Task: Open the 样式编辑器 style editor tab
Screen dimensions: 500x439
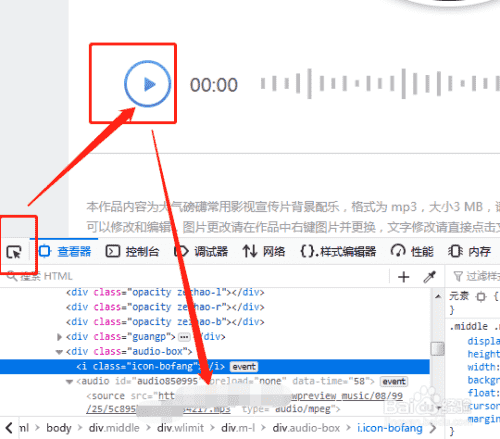Action: coord(338,251)
